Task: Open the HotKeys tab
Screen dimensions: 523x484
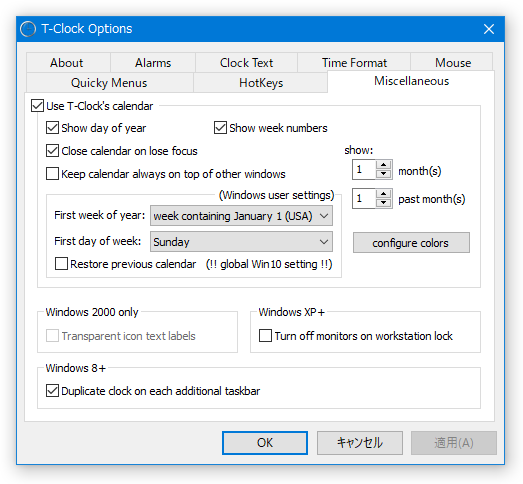Action: (x=260, y=82)
